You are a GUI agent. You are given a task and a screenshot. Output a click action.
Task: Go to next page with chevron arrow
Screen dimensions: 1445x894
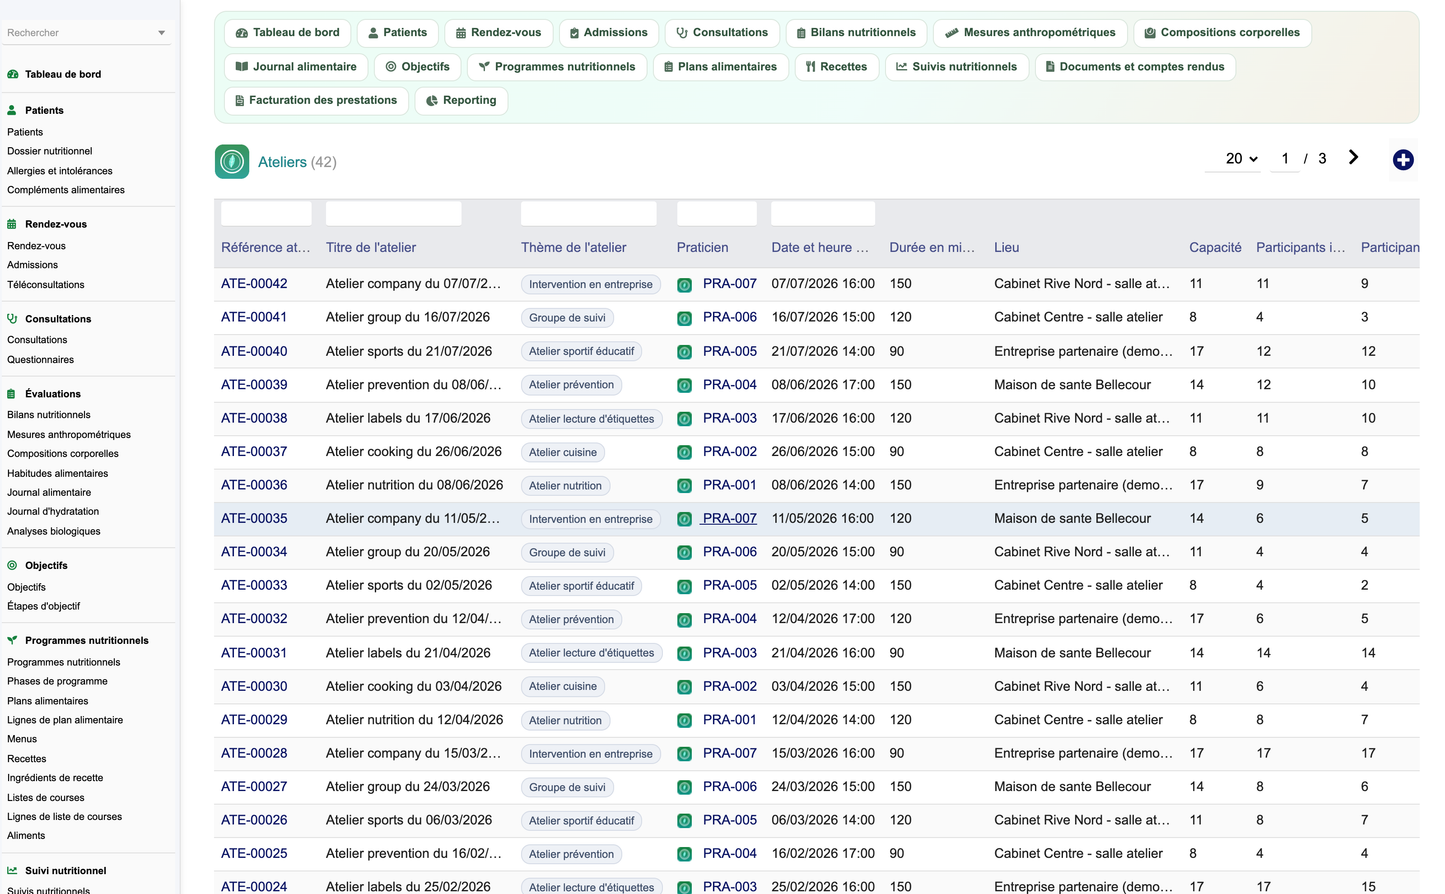(1353, 157)
